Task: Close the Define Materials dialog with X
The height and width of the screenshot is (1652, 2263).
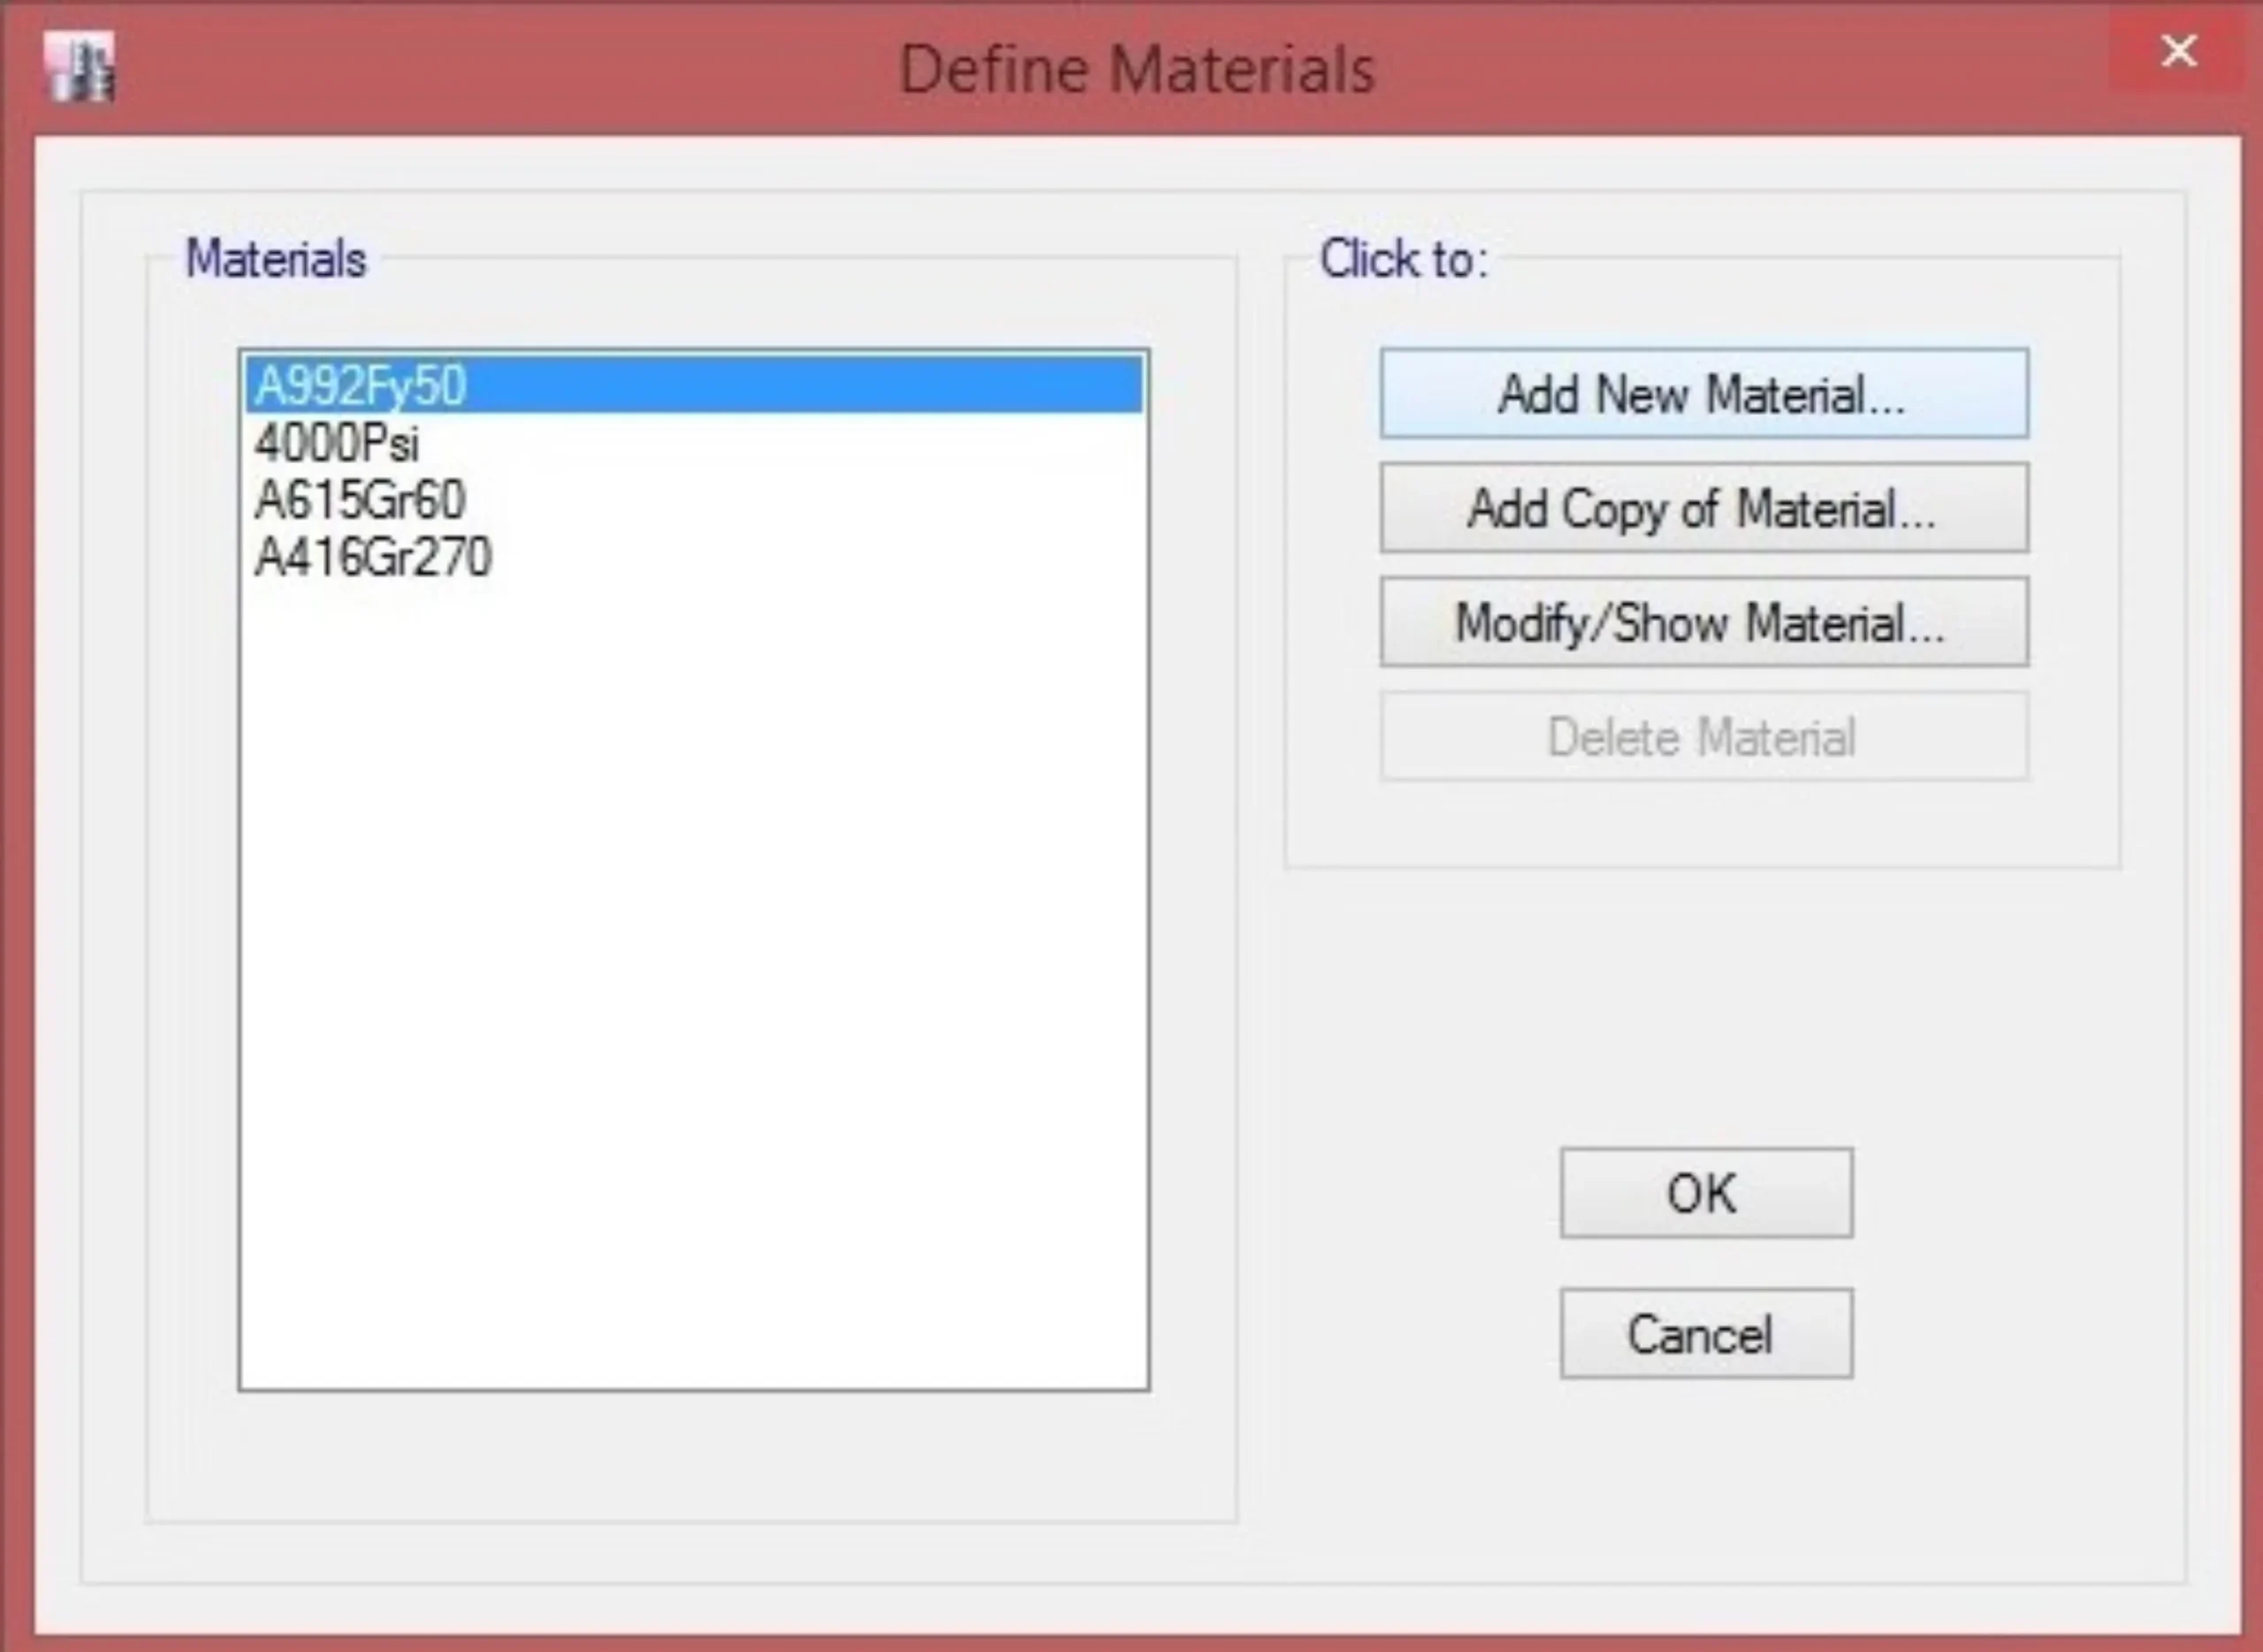Action: click(x=2178, y=50)
